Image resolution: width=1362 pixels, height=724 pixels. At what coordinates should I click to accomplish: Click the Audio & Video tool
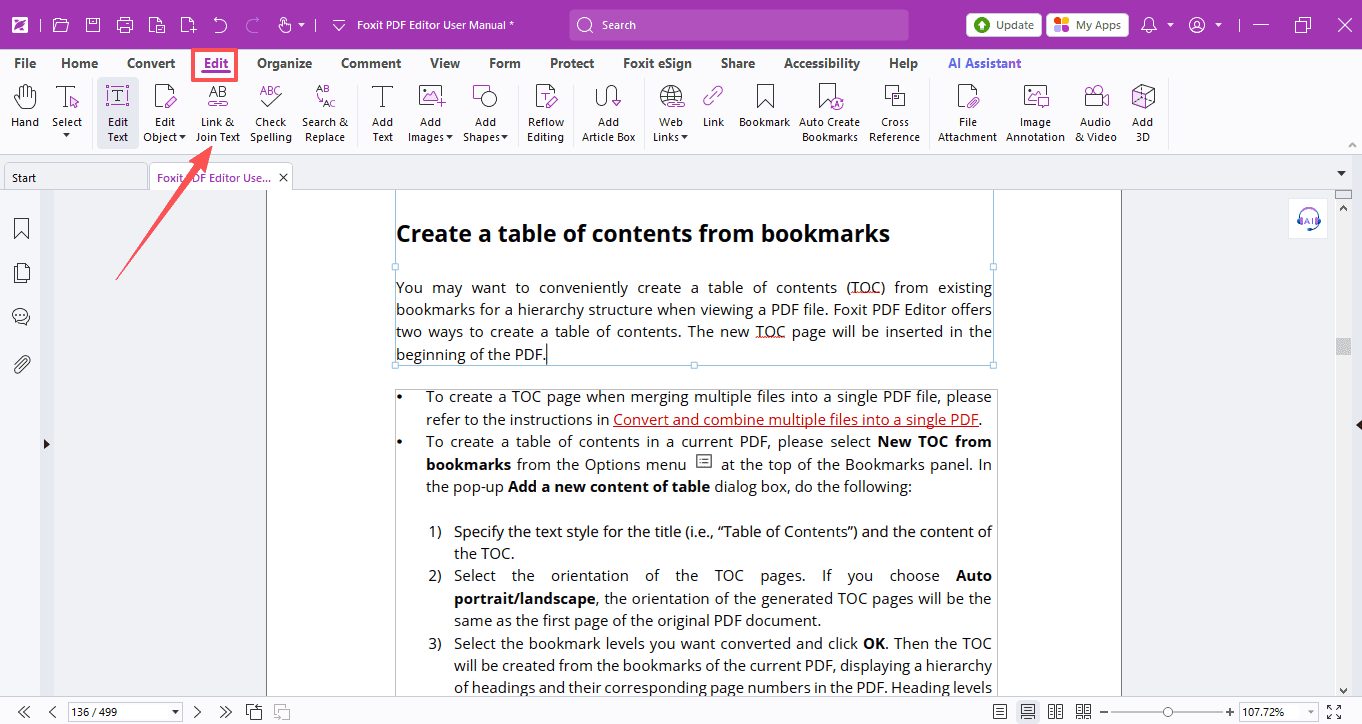coord(1096,113)
